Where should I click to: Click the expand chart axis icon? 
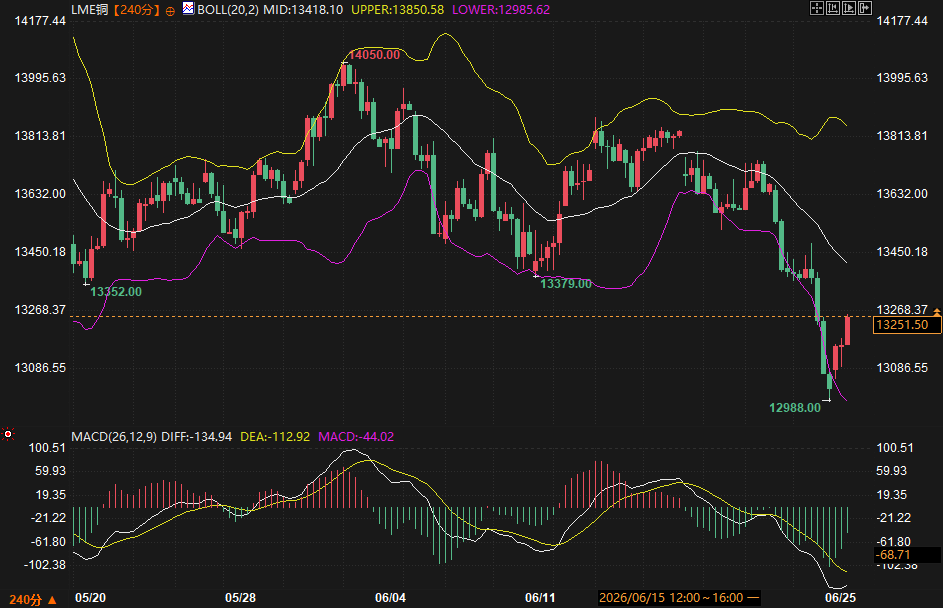coord(849,8)
